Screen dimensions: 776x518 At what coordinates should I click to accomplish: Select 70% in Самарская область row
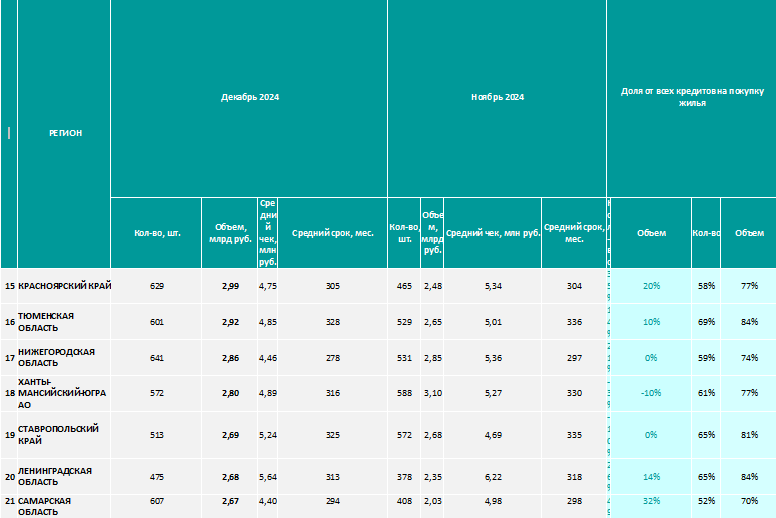point(749,501)
